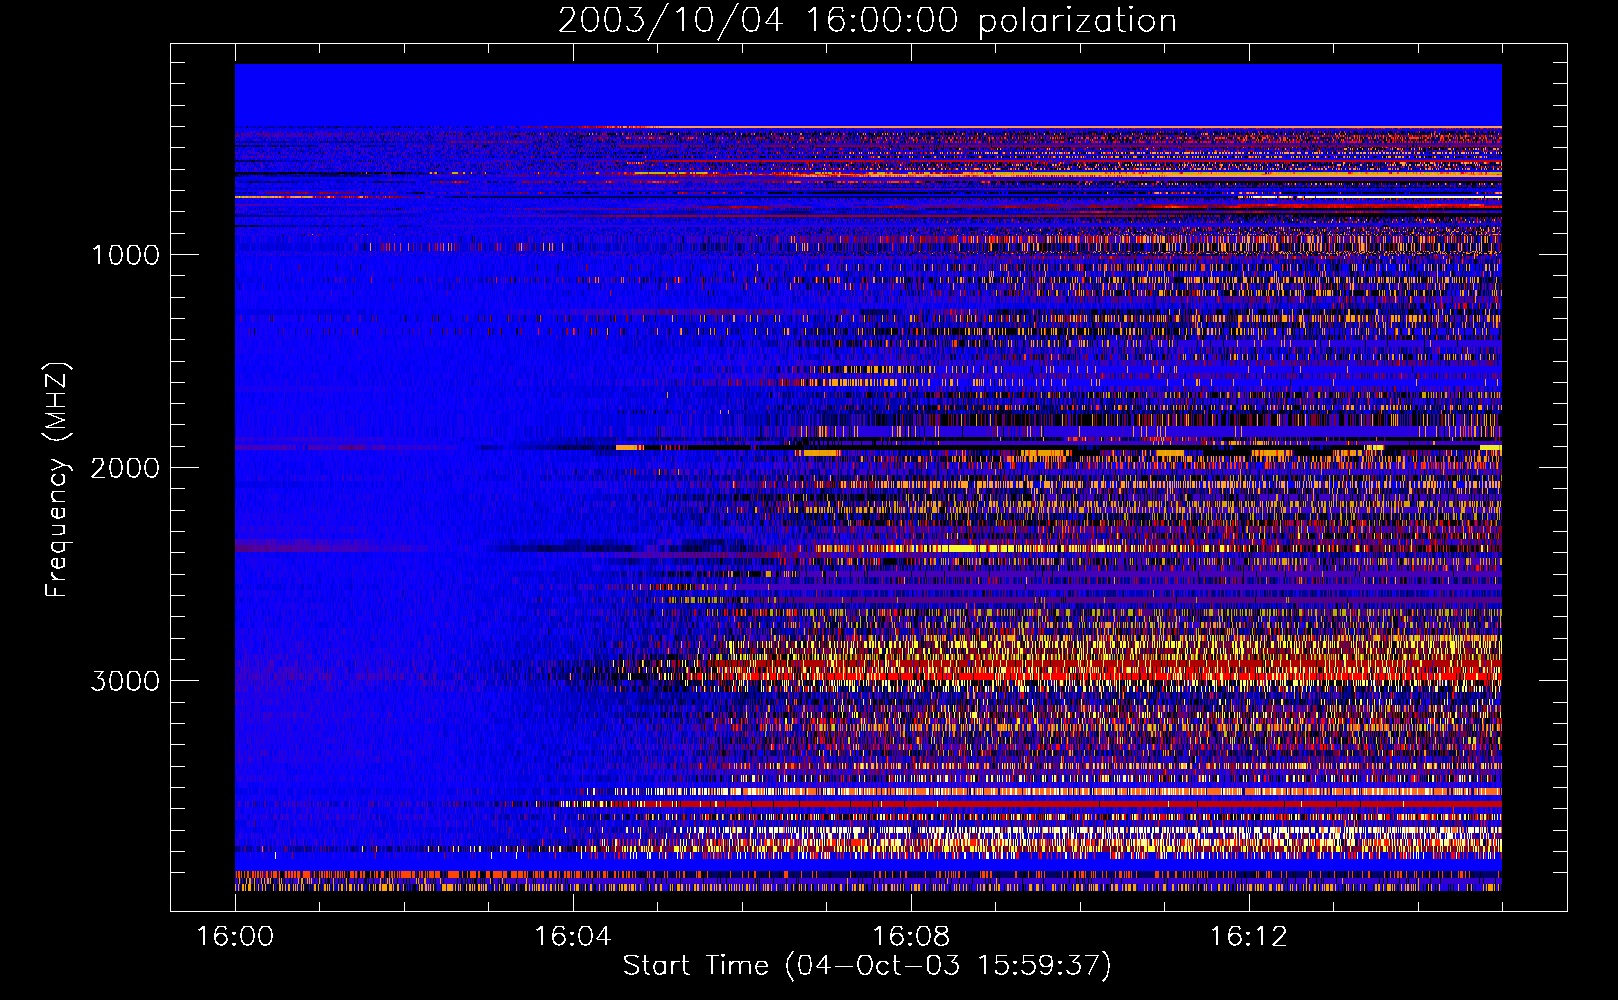The width and height of the screenshot is (1618, 1000).
Task: Click the 16:12 time tick label
Action: [1249, 937]
